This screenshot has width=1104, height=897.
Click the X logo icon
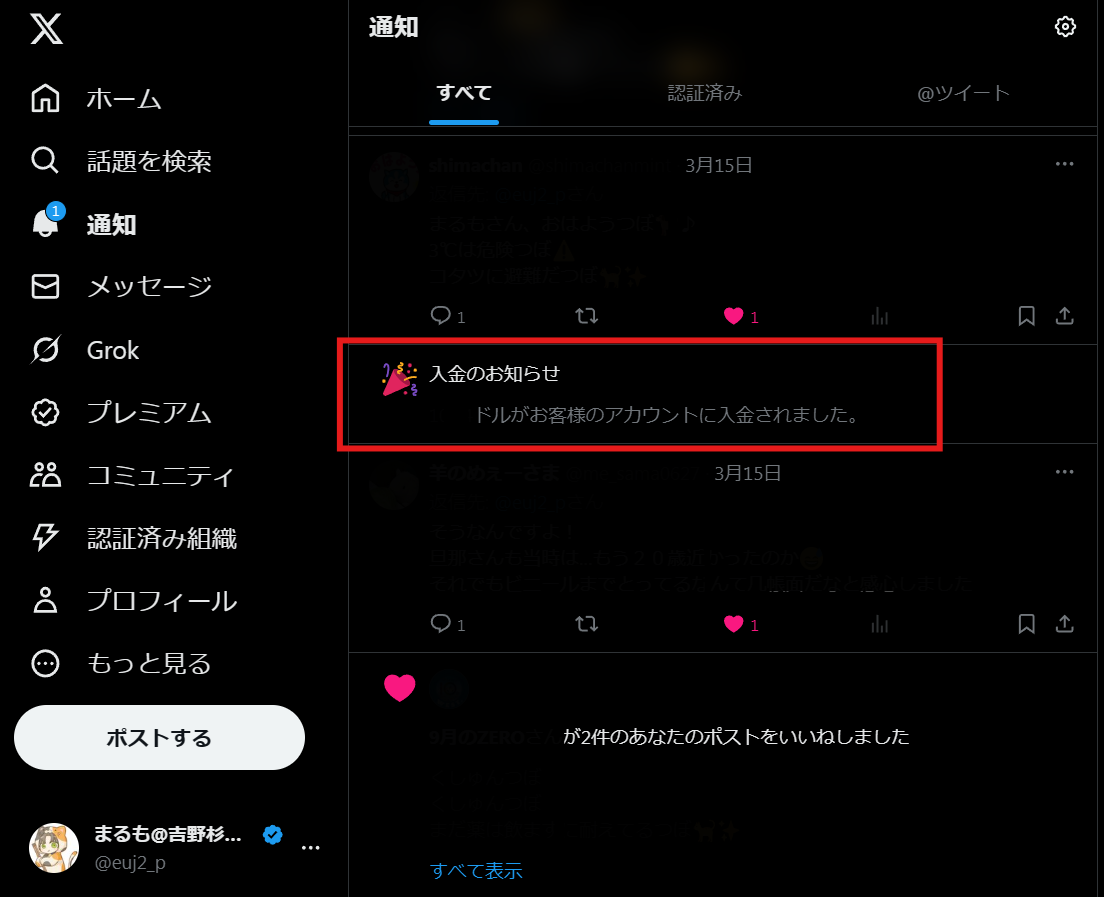[46, 29]
